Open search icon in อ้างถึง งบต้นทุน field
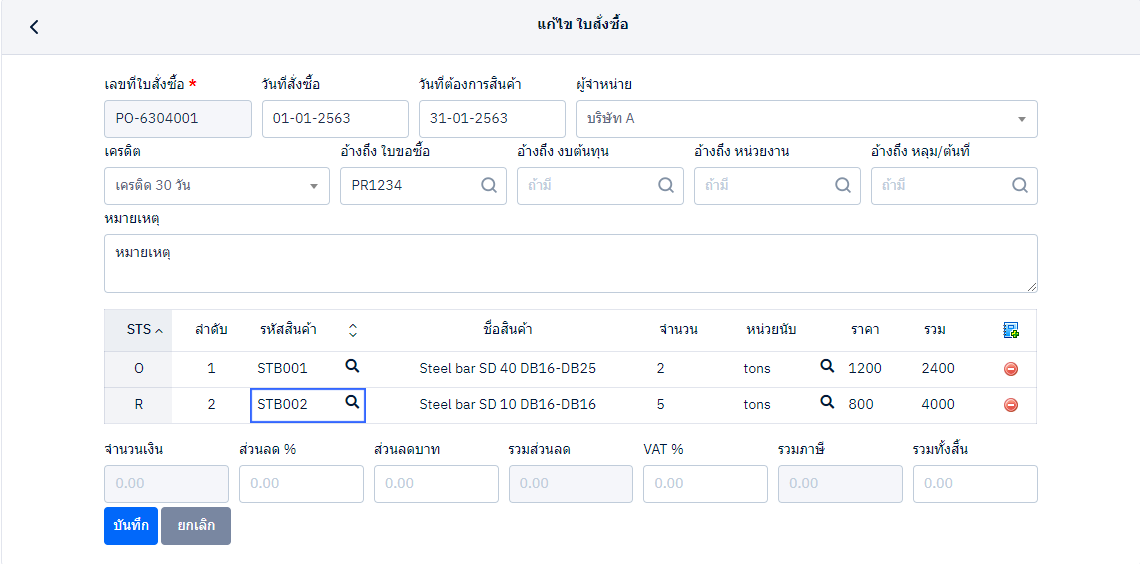Screen dimensions: 1140x564 tap(666, 185)
